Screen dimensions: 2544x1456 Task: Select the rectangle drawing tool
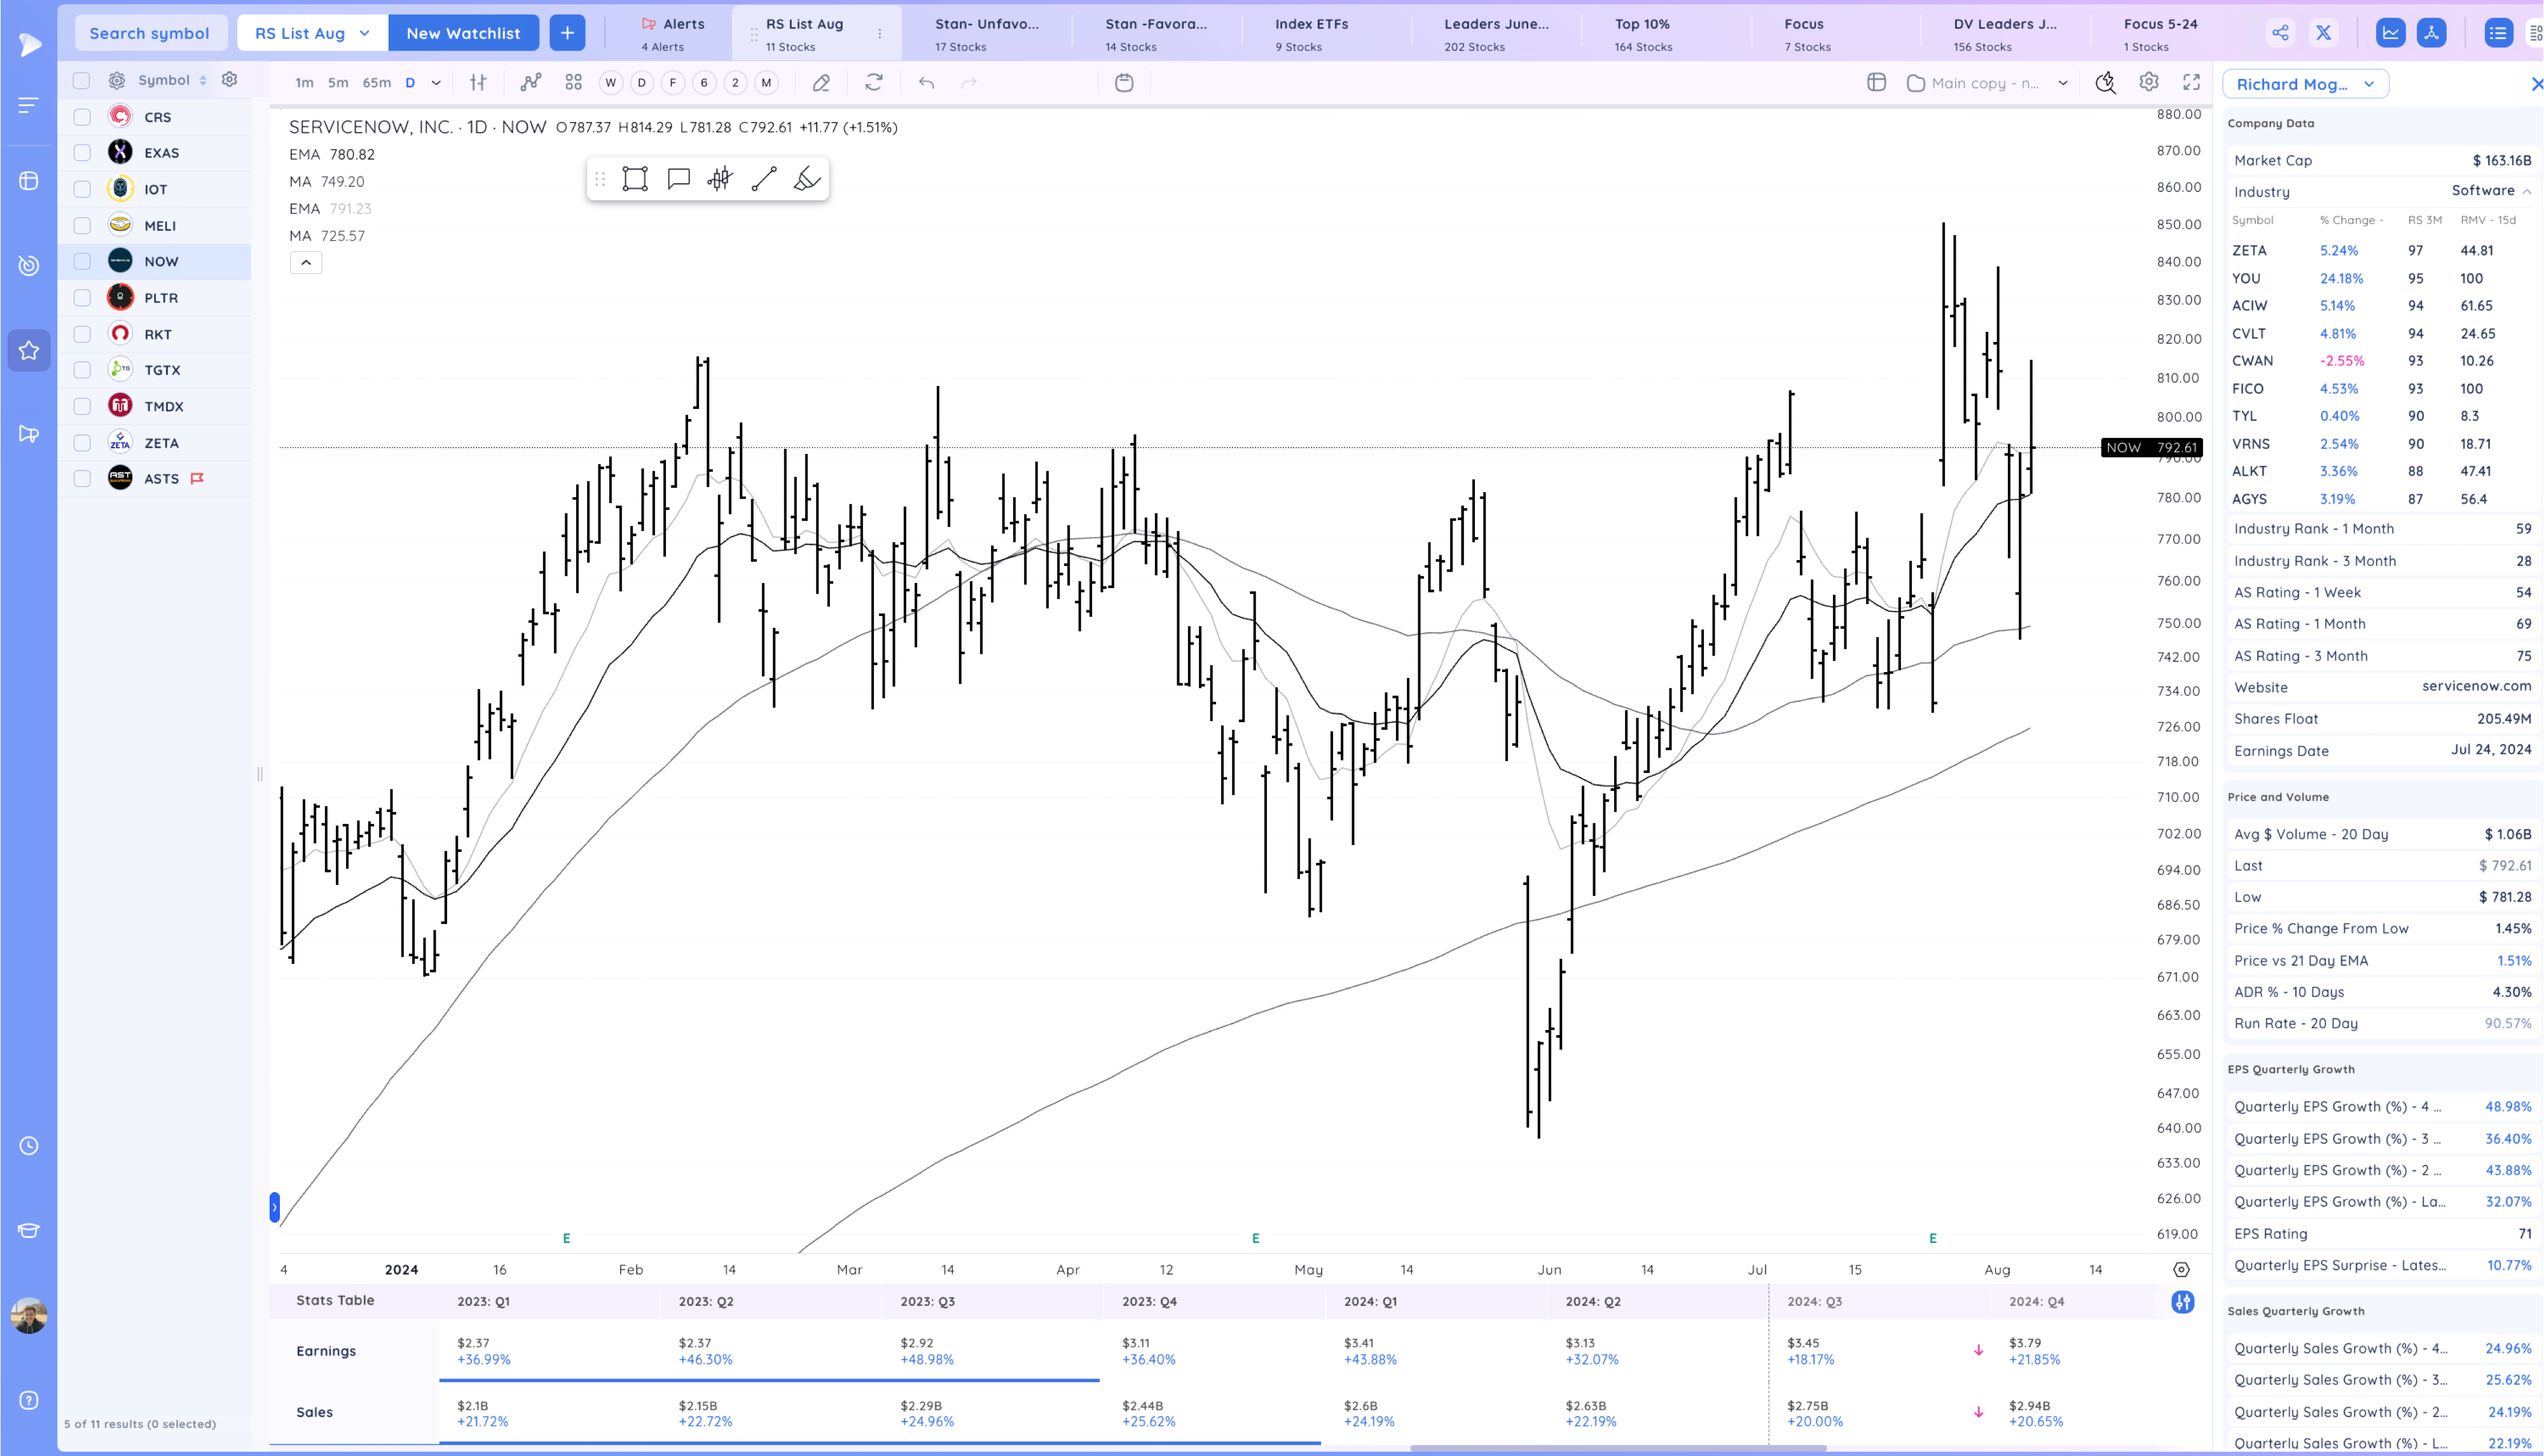tap(635, 179)
